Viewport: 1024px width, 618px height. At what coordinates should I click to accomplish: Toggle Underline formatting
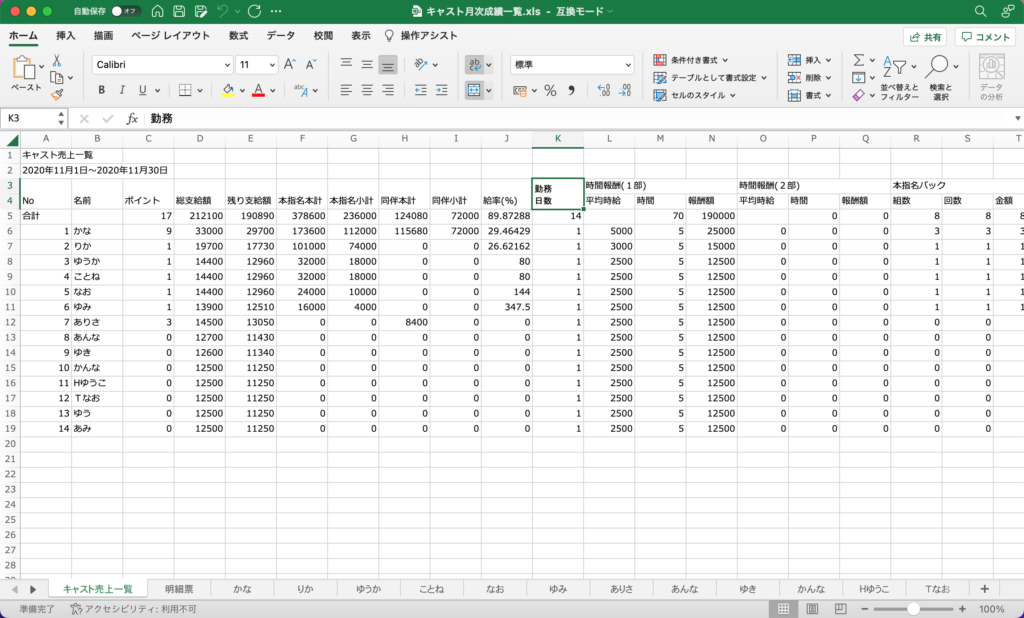[142, 90]
